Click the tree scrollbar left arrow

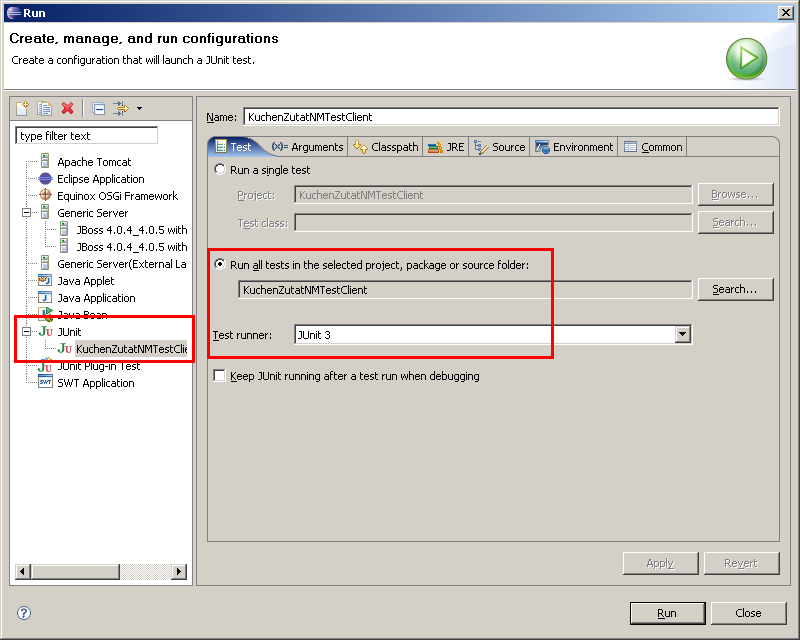(x=22, y=571)
